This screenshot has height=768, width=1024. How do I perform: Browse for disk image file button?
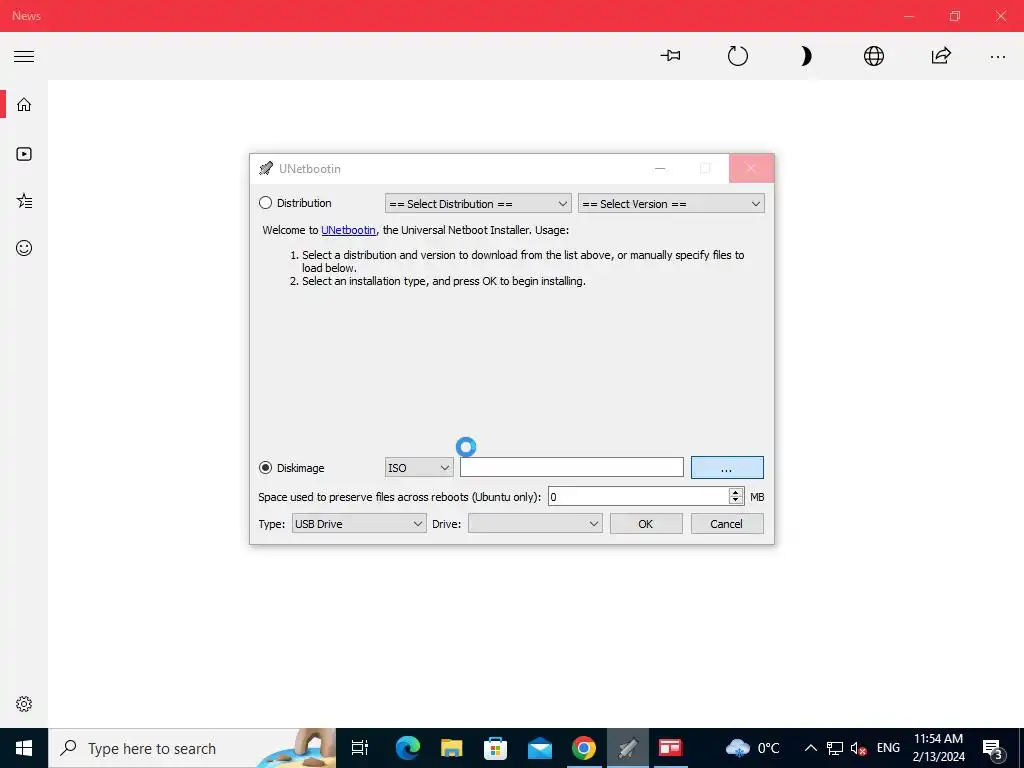click(727, 468)
